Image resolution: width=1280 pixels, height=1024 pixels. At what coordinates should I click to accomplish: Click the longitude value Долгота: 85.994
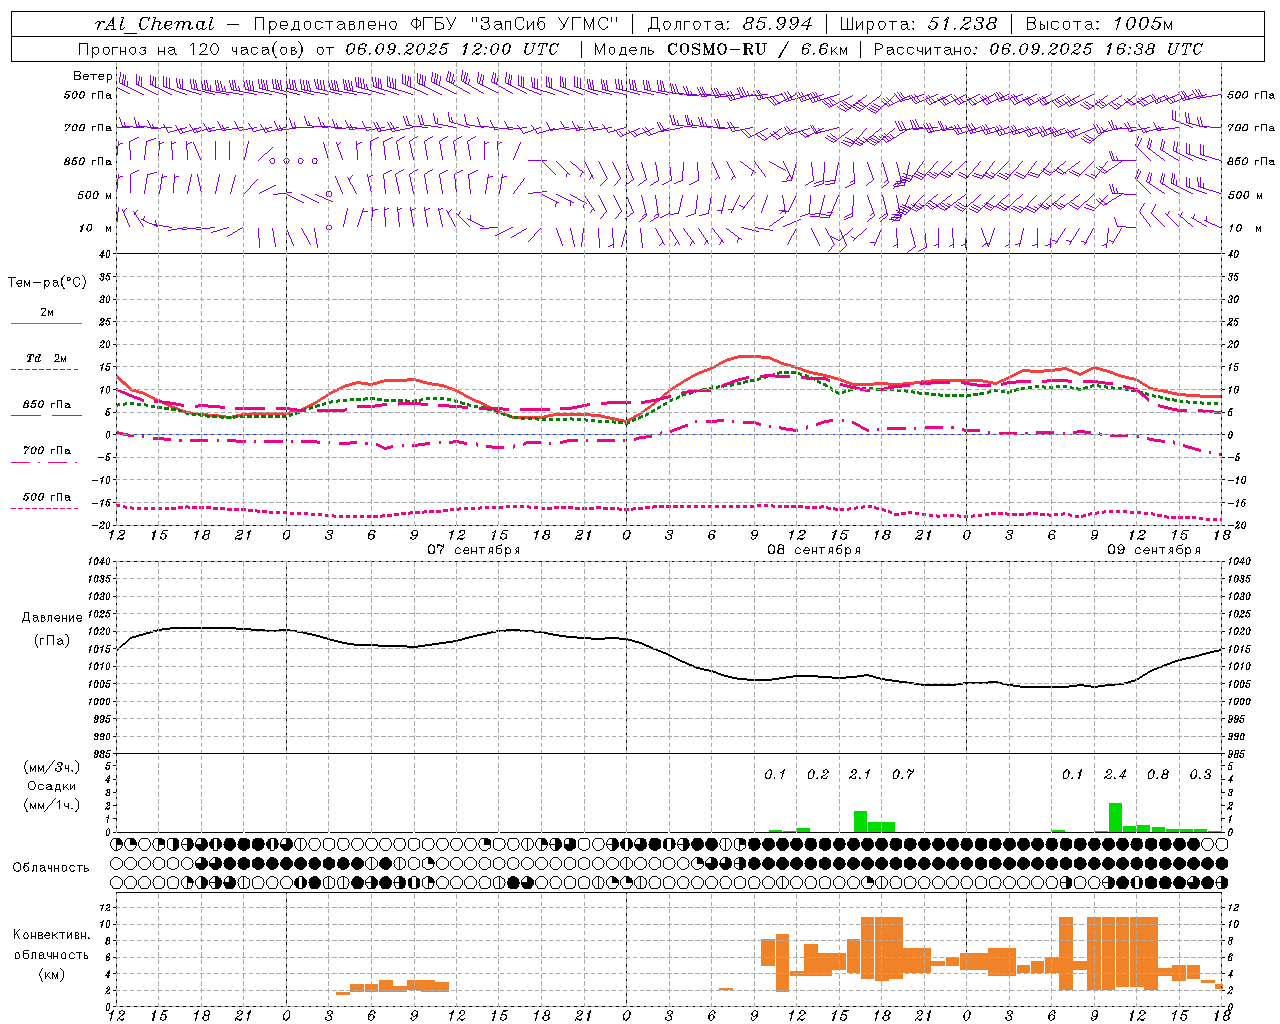coord(730,24)
